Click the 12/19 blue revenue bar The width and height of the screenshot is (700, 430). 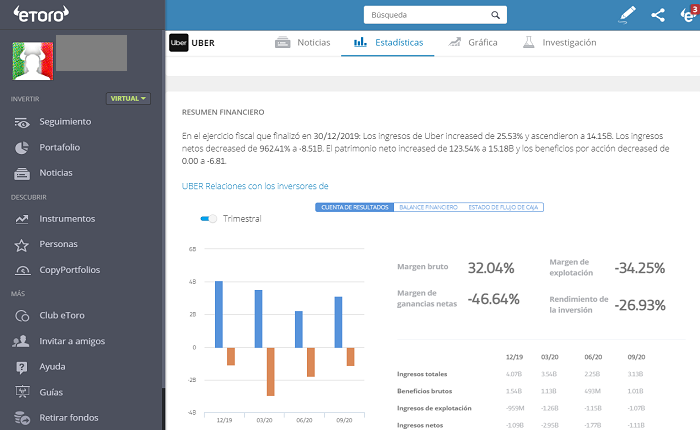click(219, 314)
